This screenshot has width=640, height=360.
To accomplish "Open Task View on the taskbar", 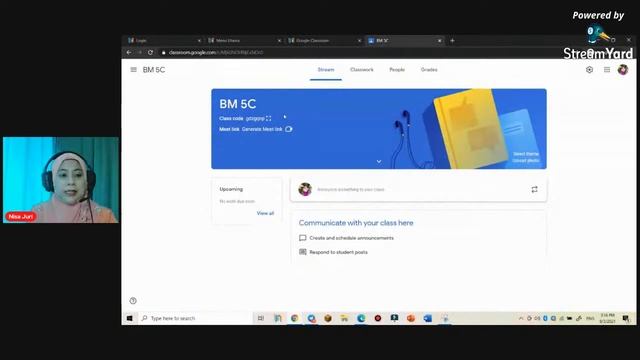I will point(261,318).
